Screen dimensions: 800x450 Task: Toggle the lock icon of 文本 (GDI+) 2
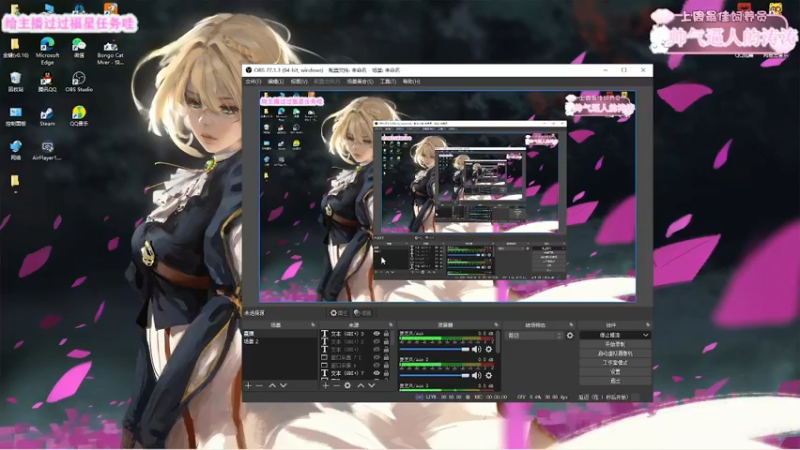point(386,341)
